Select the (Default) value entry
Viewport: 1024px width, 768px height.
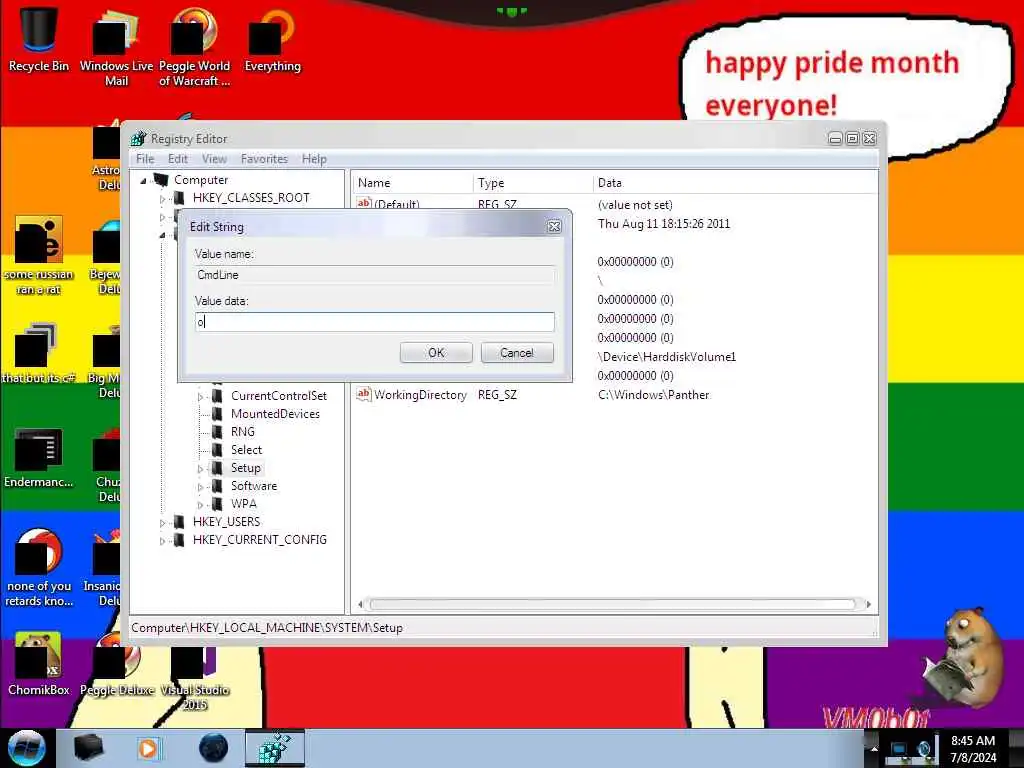(x=396, y=204)
